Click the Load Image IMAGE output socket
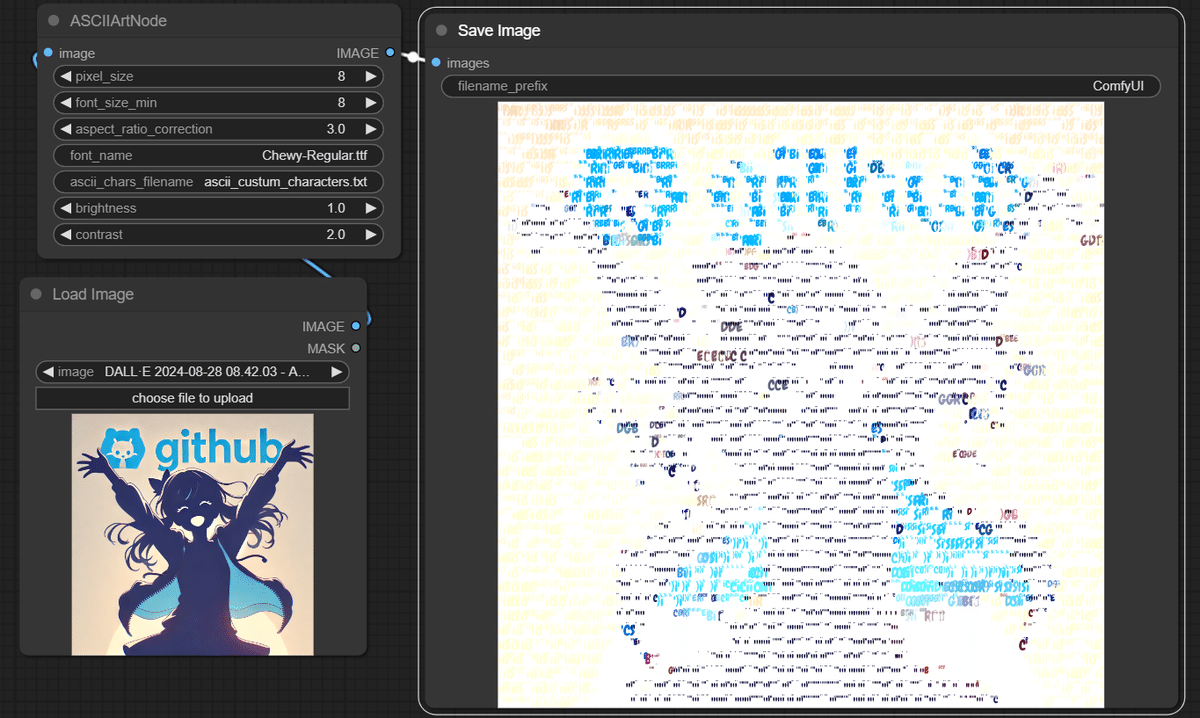The height and width of the screenshot is (718, 1200). click(x=355, y=327)
